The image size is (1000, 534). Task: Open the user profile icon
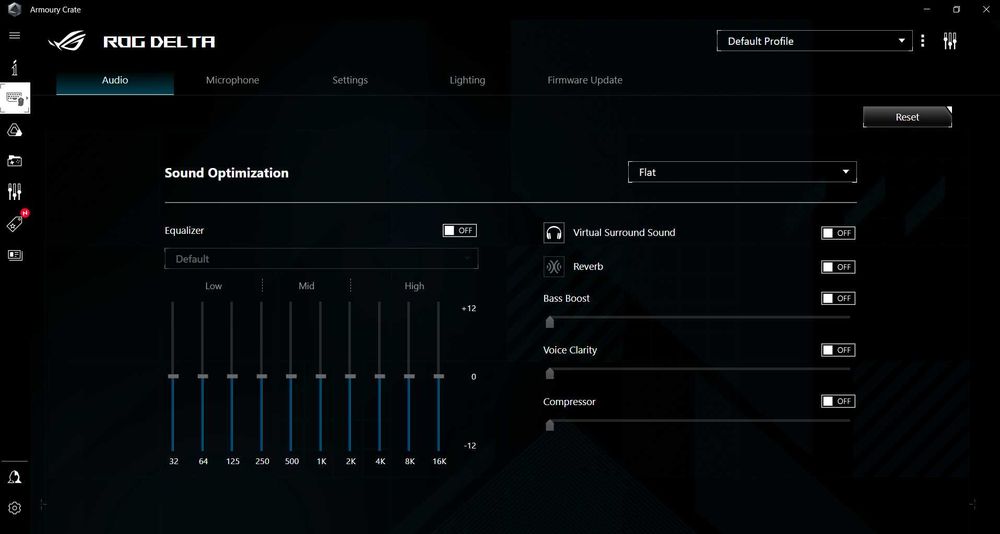point(15,478)
